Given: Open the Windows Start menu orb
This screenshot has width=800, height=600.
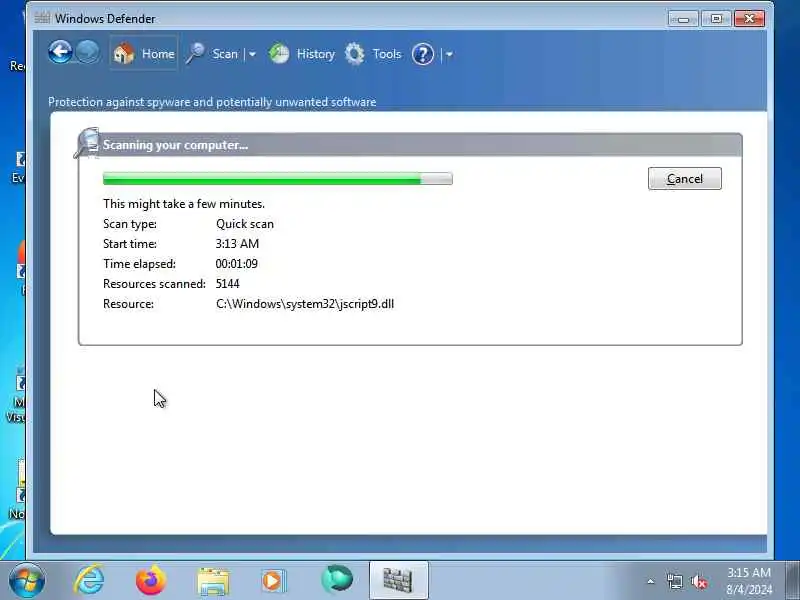Looking at the screenshot, I should point(27,581).
